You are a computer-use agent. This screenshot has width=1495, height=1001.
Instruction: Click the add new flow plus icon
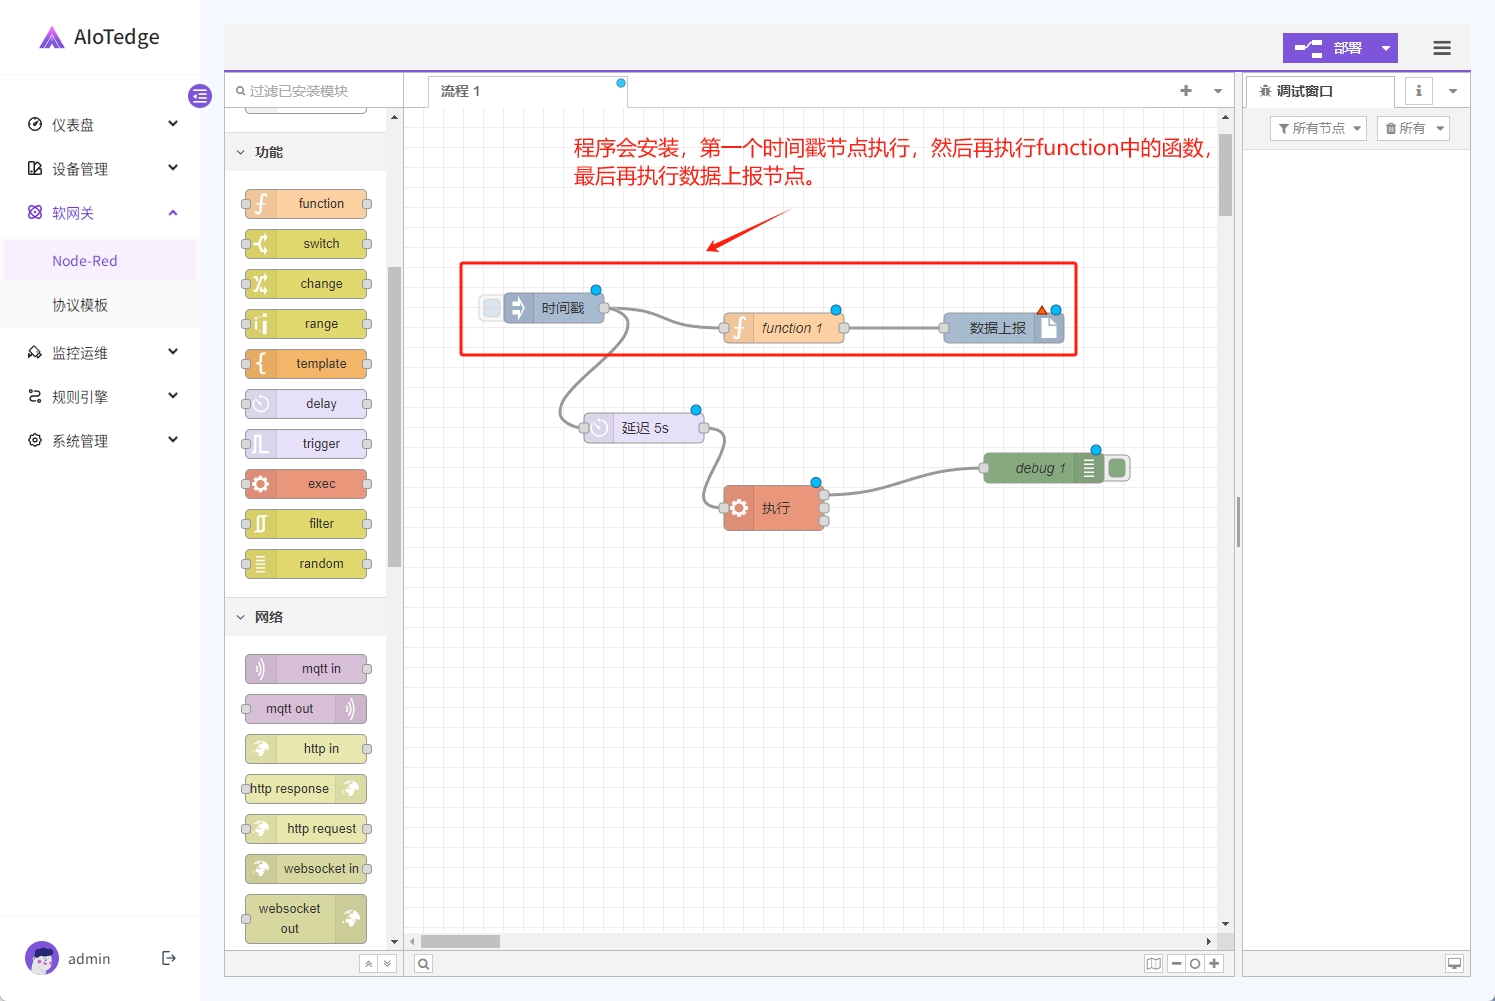pos(1186,91)
